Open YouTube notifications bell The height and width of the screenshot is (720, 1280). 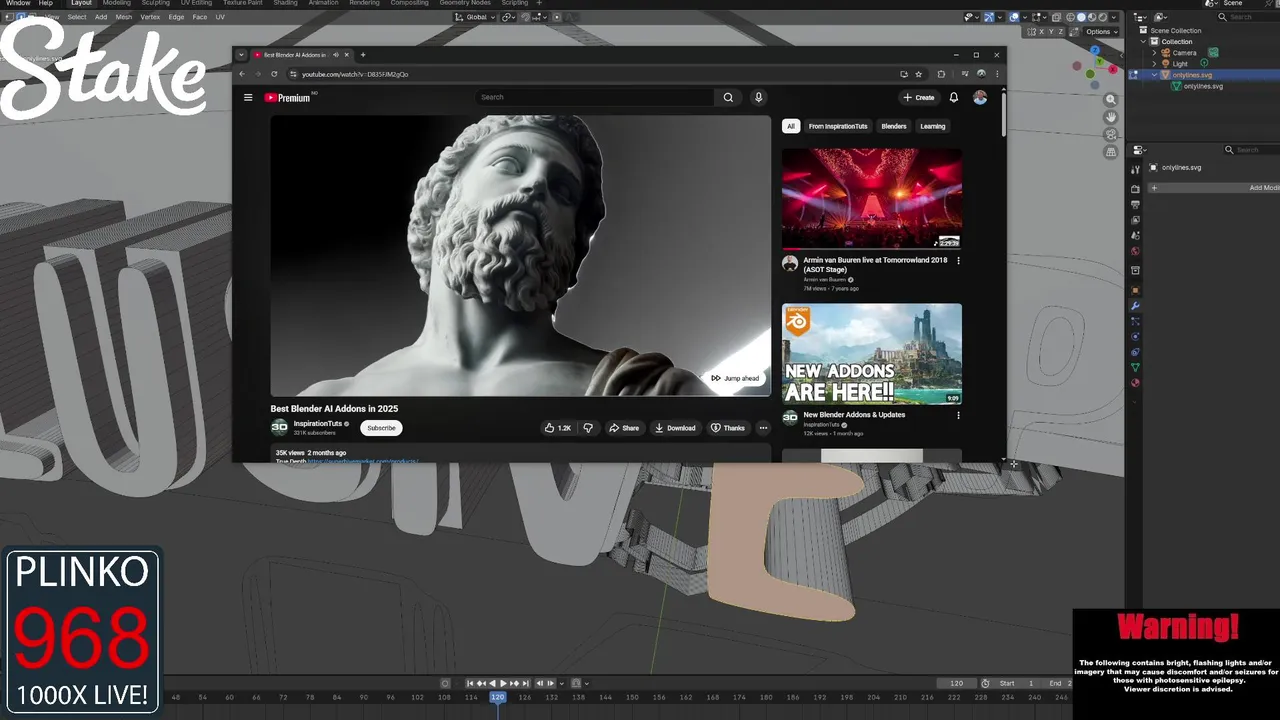pos(953,97)
